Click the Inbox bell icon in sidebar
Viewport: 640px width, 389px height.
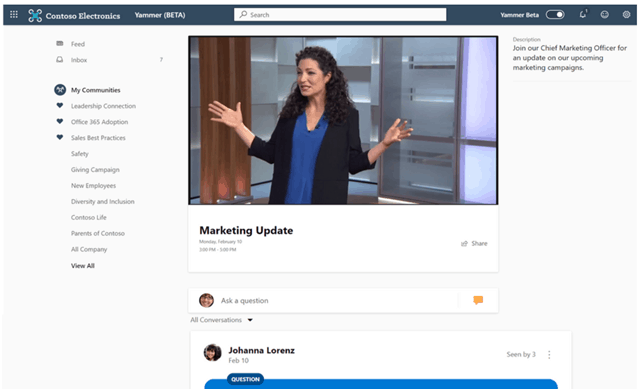60,60
